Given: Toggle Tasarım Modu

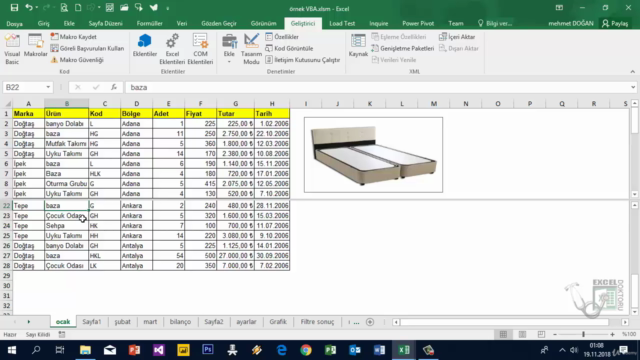Looking at the screenshot, I should (251, 49).
